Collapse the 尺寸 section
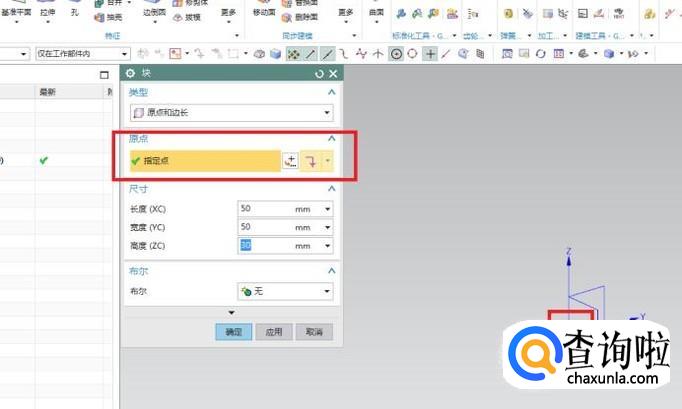The image size is (682, 409). (x=331, y=189)
